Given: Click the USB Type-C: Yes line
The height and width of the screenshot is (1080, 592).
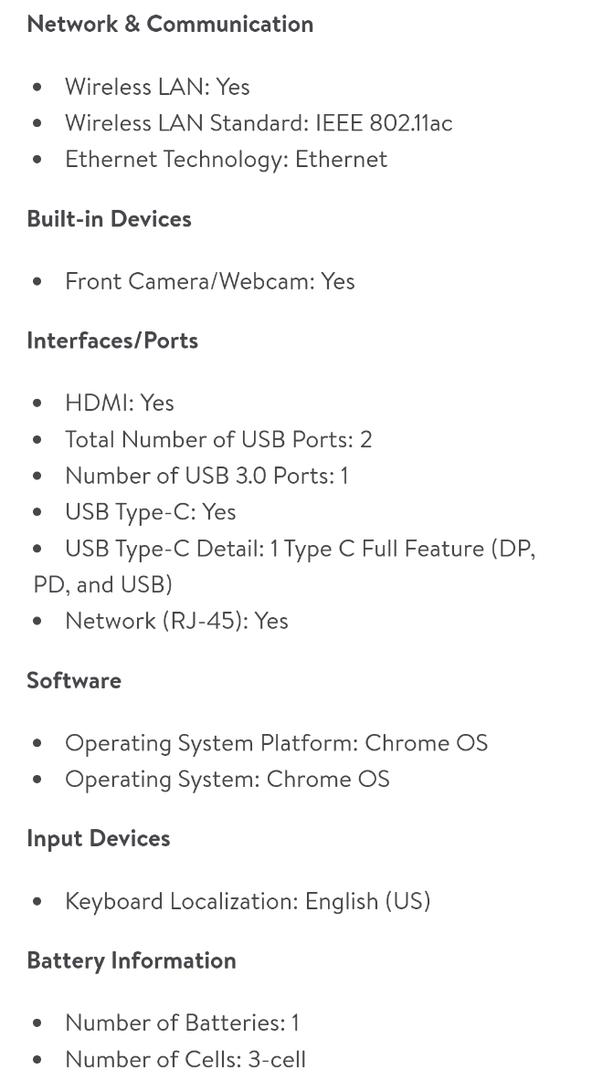Looking at the screenshot, I should 150,512.
